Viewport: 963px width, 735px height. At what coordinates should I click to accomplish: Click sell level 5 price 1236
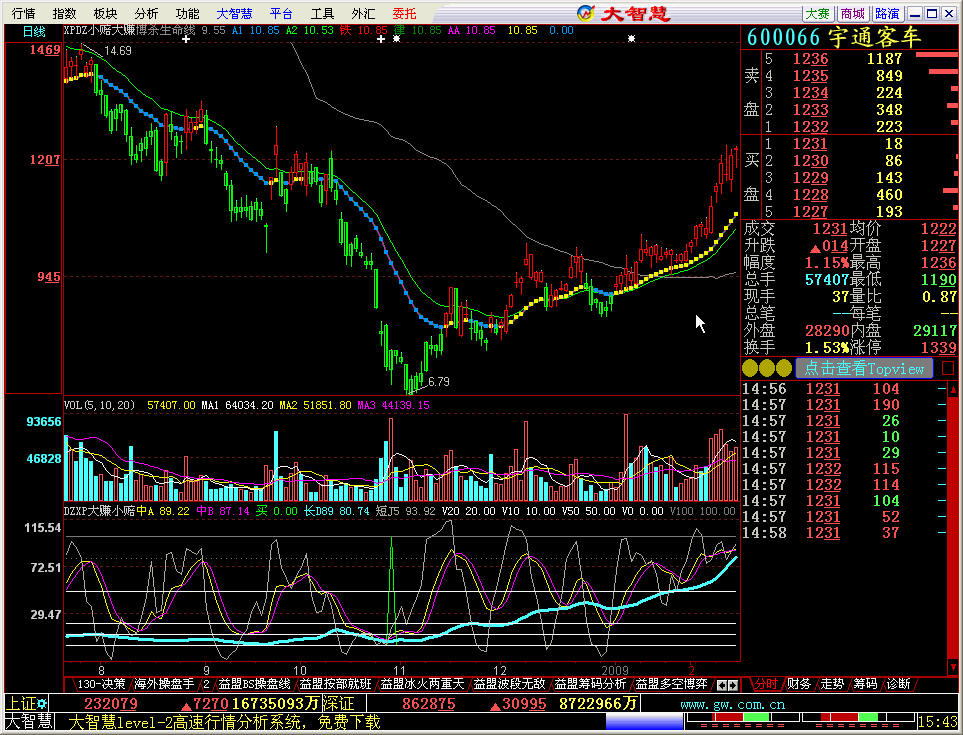(810, 59)
